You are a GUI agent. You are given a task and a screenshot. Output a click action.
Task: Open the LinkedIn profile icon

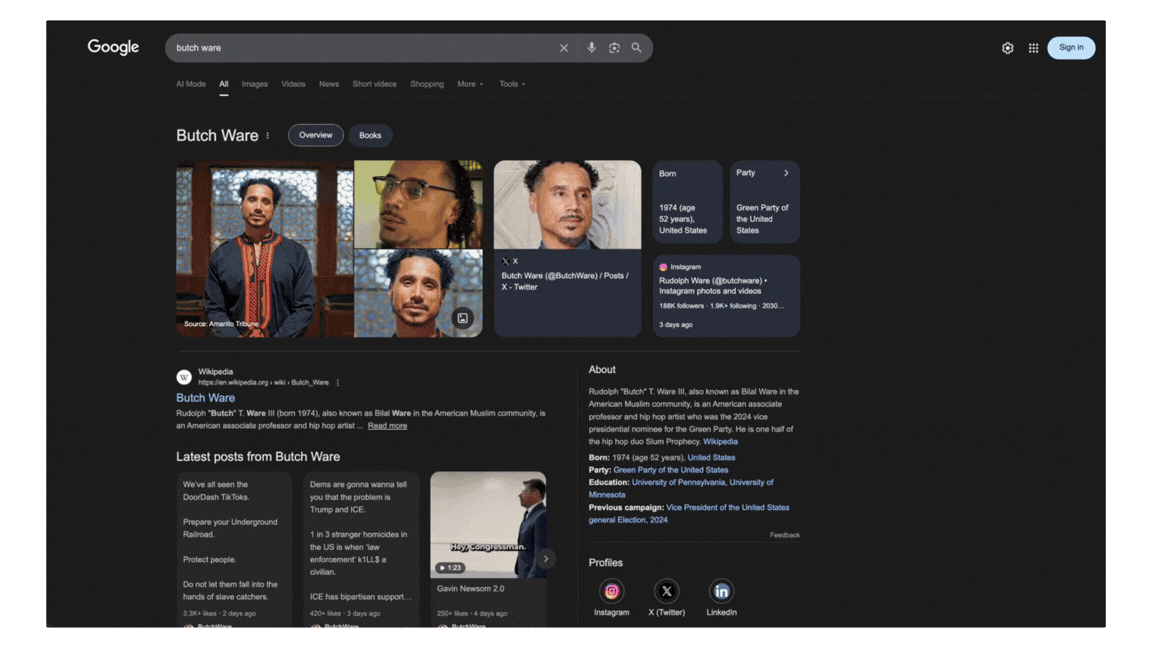click(721, 591)
